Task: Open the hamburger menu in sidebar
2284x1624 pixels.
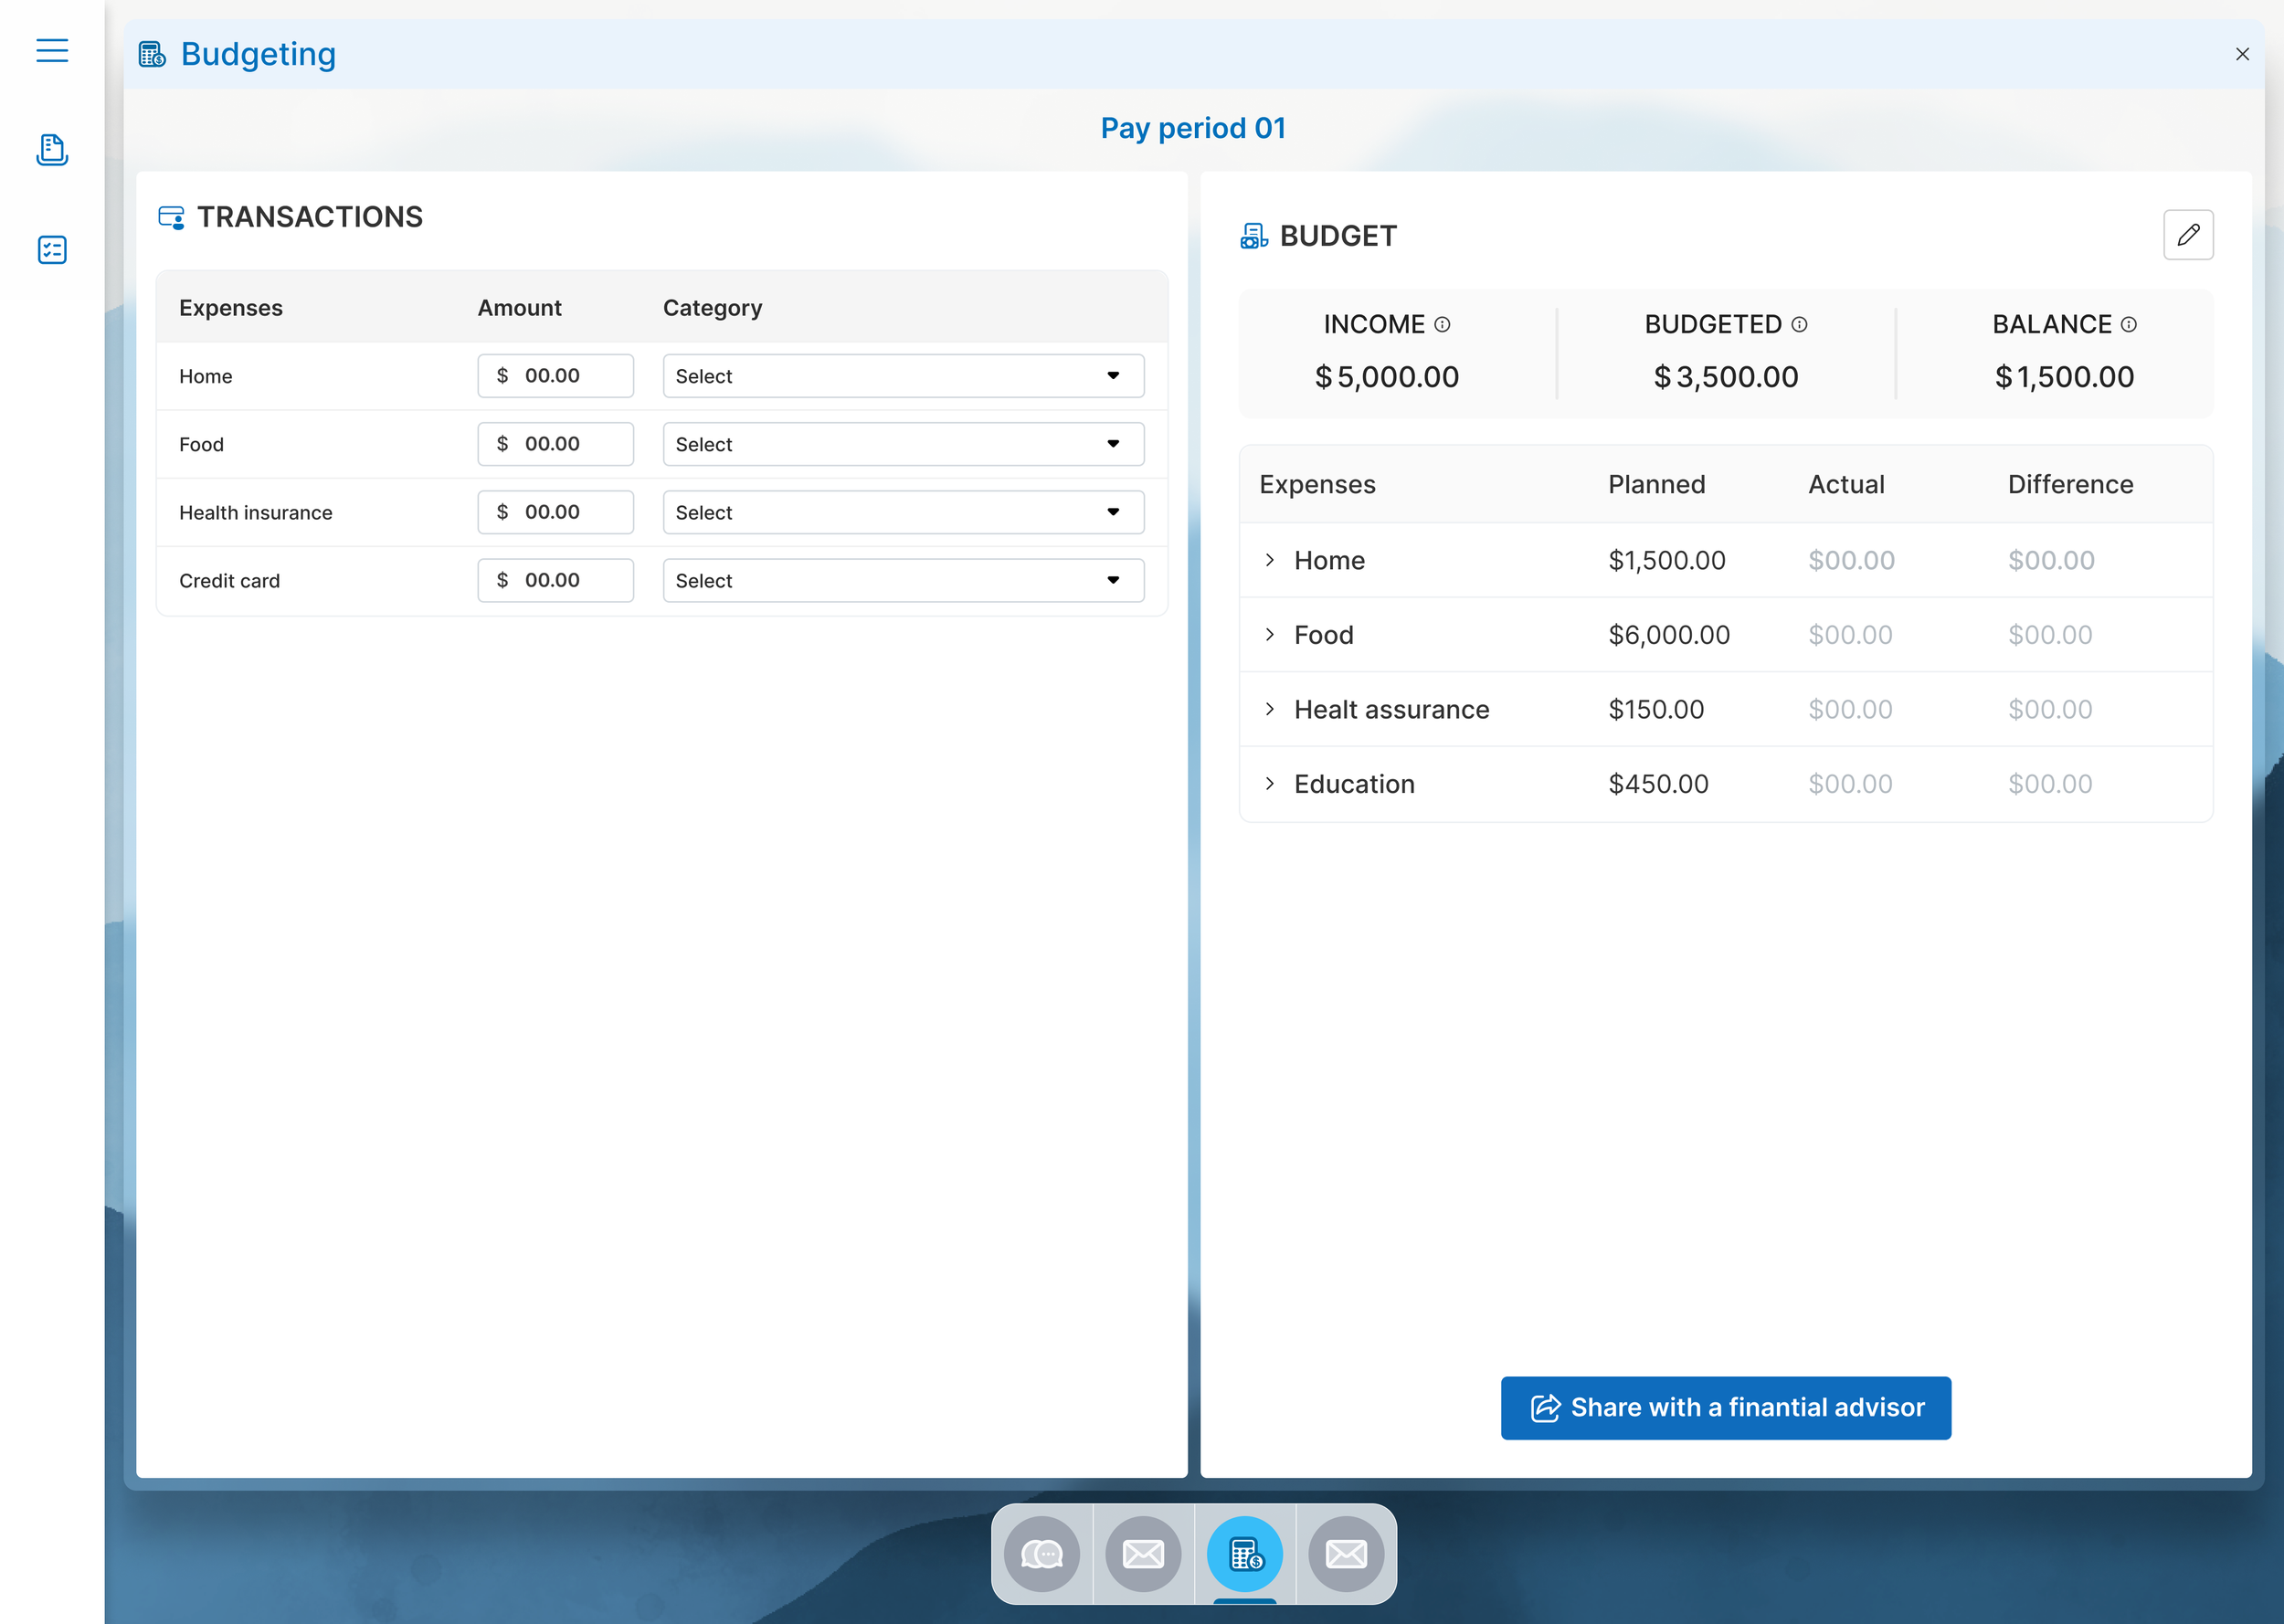Action: 52,50
